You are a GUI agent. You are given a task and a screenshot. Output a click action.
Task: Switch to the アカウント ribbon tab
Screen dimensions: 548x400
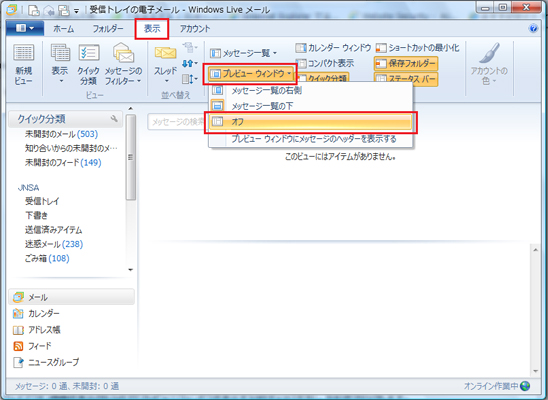pyautogui.click(x=195, y=29)
